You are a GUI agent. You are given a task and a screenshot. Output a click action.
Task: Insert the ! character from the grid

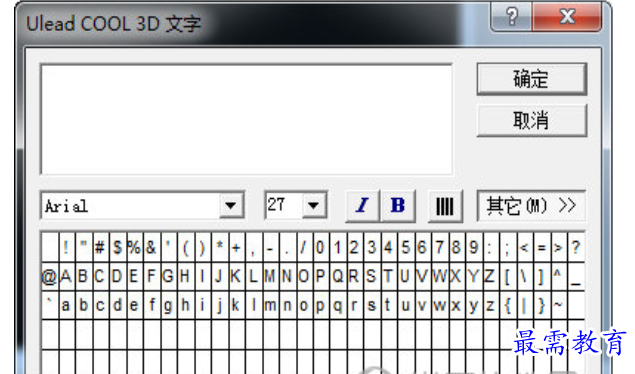point(66,247)
